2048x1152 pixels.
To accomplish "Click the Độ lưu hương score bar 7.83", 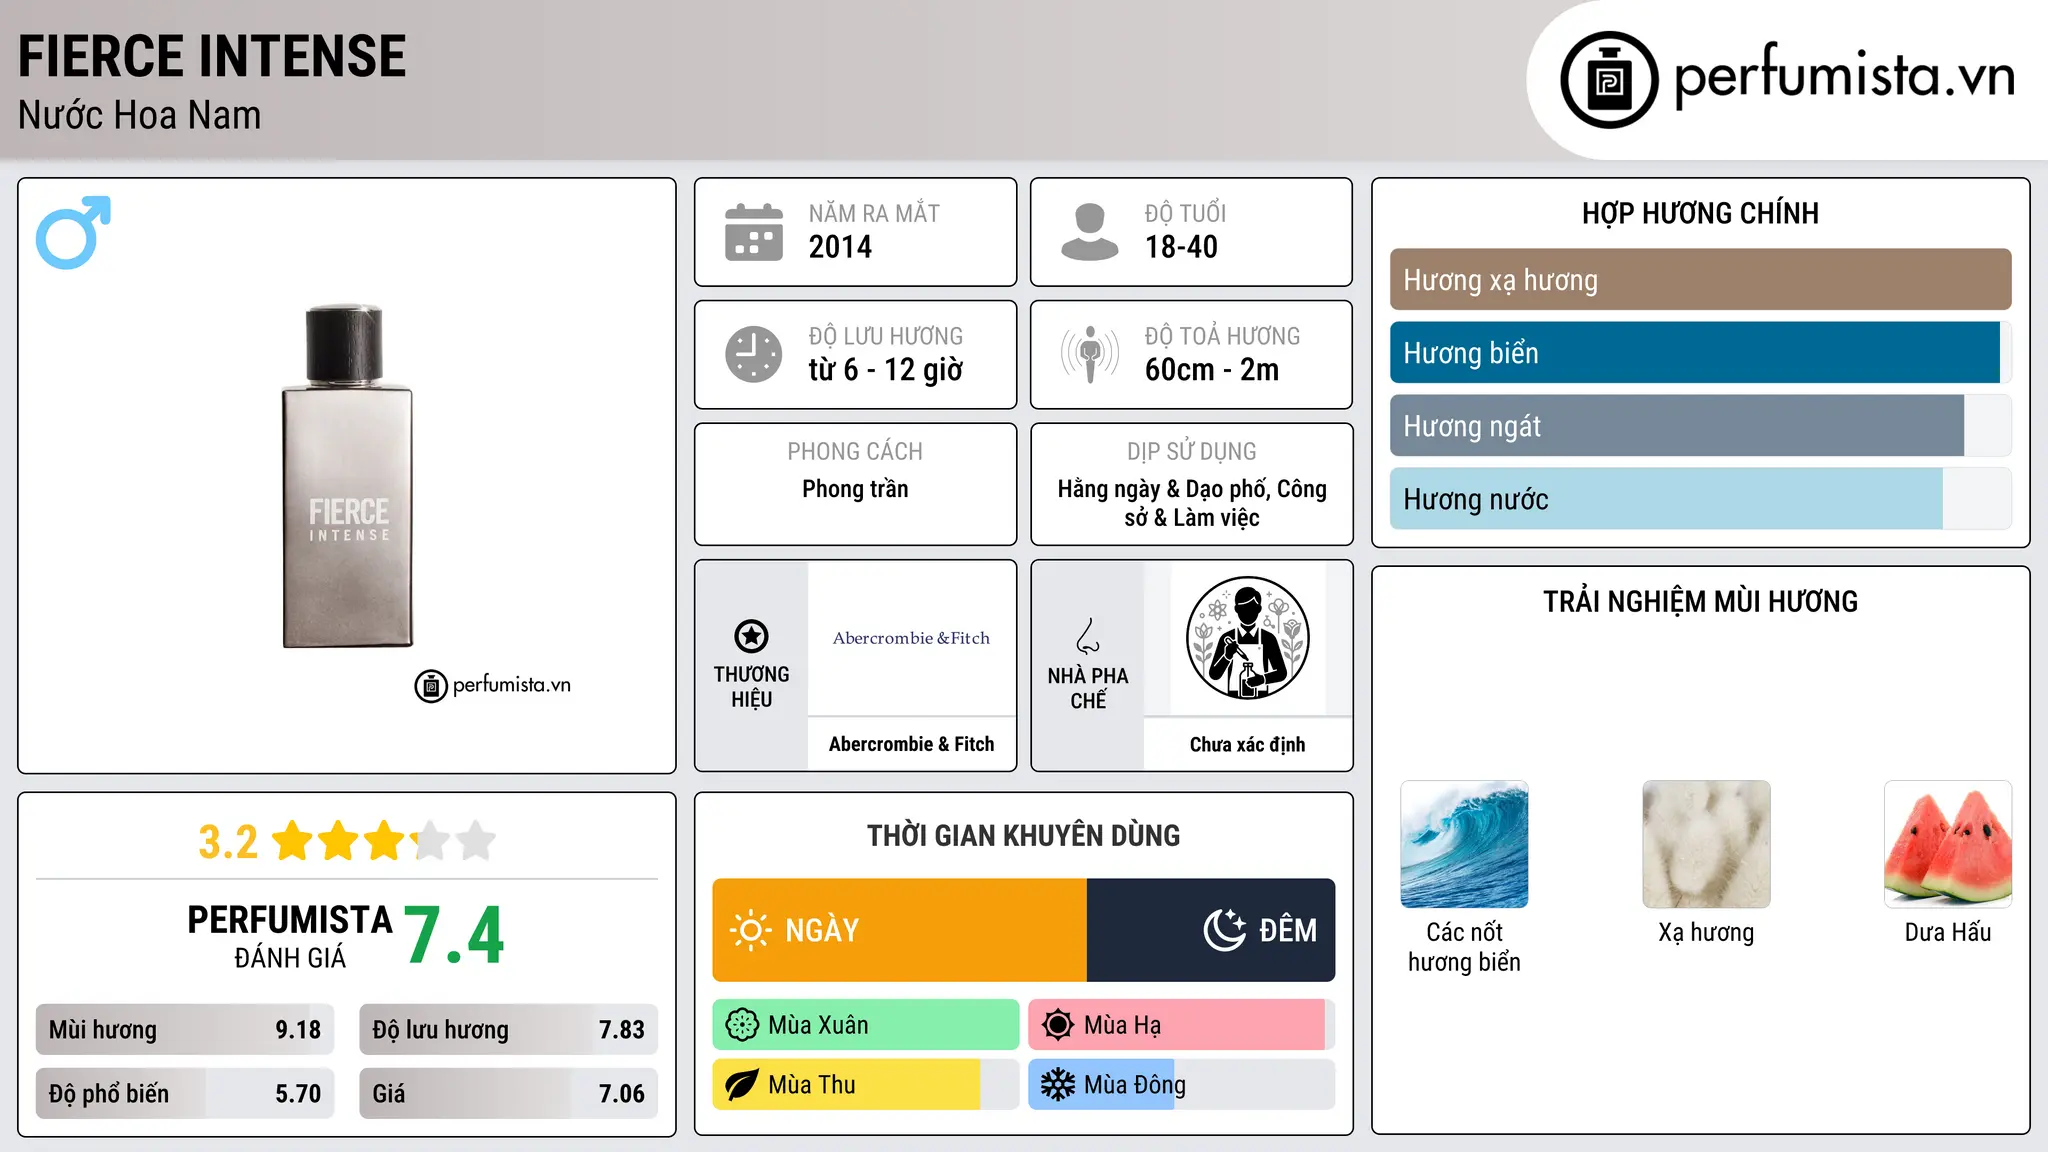I will (508, 1030).
